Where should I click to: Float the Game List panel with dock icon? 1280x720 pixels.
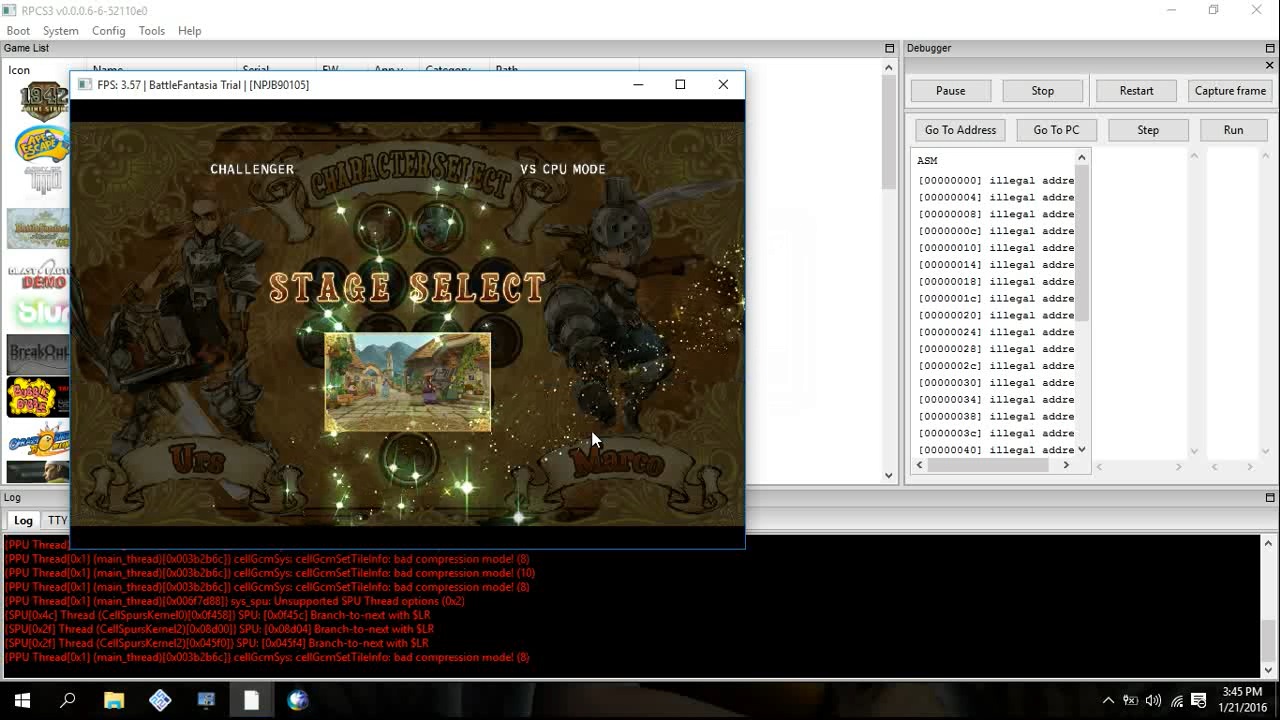889,48
